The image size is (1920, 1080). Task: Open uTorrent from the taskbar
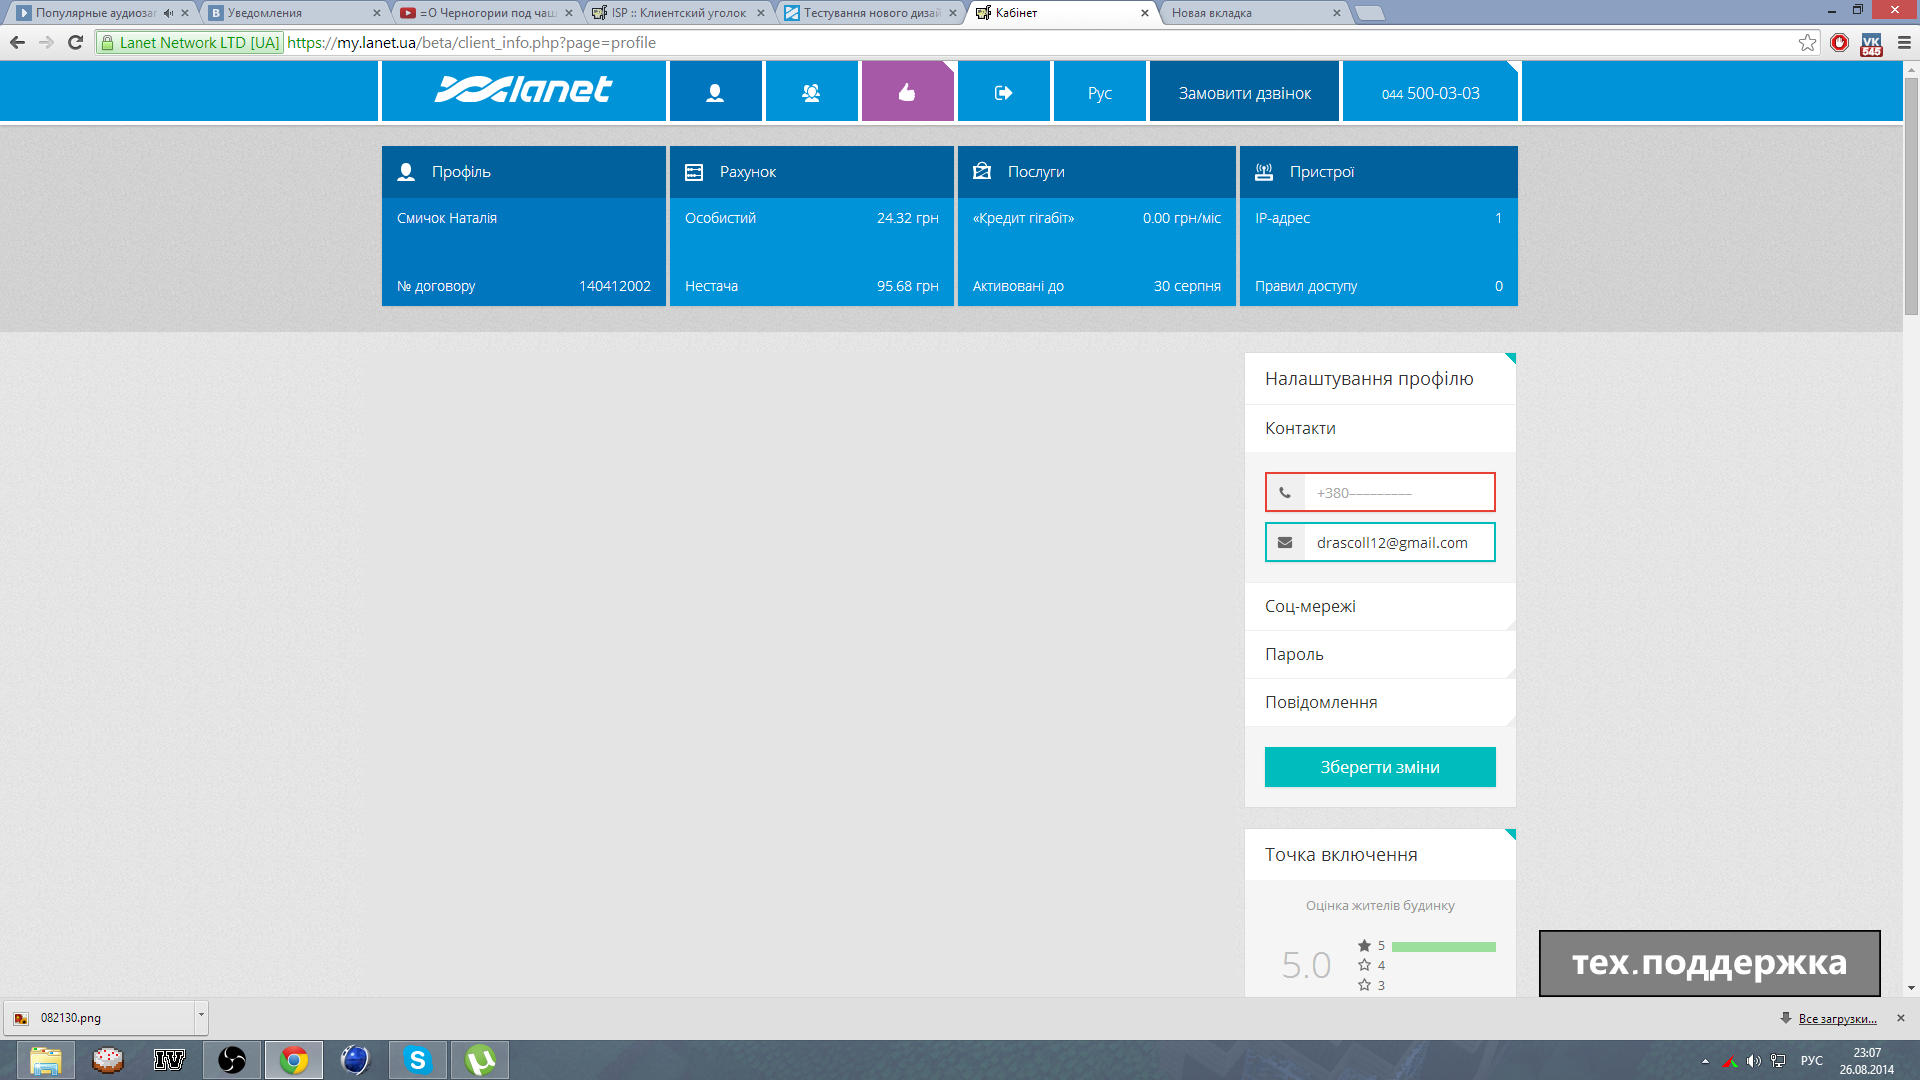point(480,1060)
